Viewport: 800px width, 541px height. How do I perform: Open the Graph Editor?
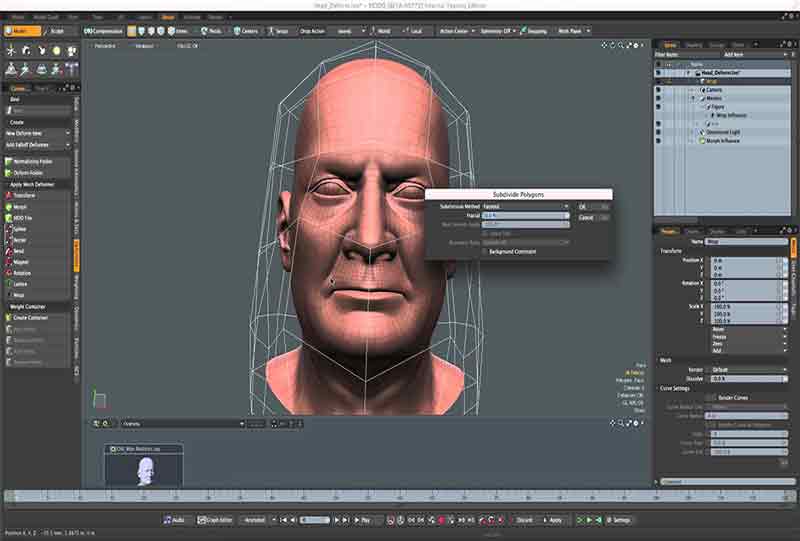point(215,520)
